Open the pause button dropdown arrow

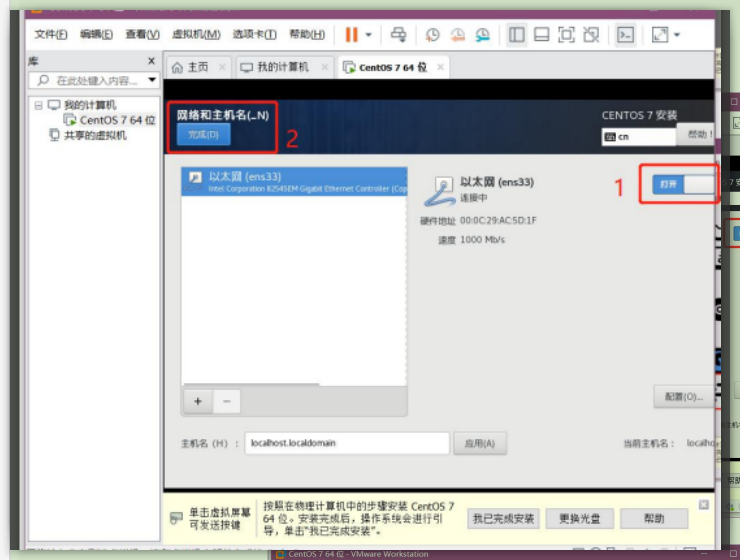point(369,34)
